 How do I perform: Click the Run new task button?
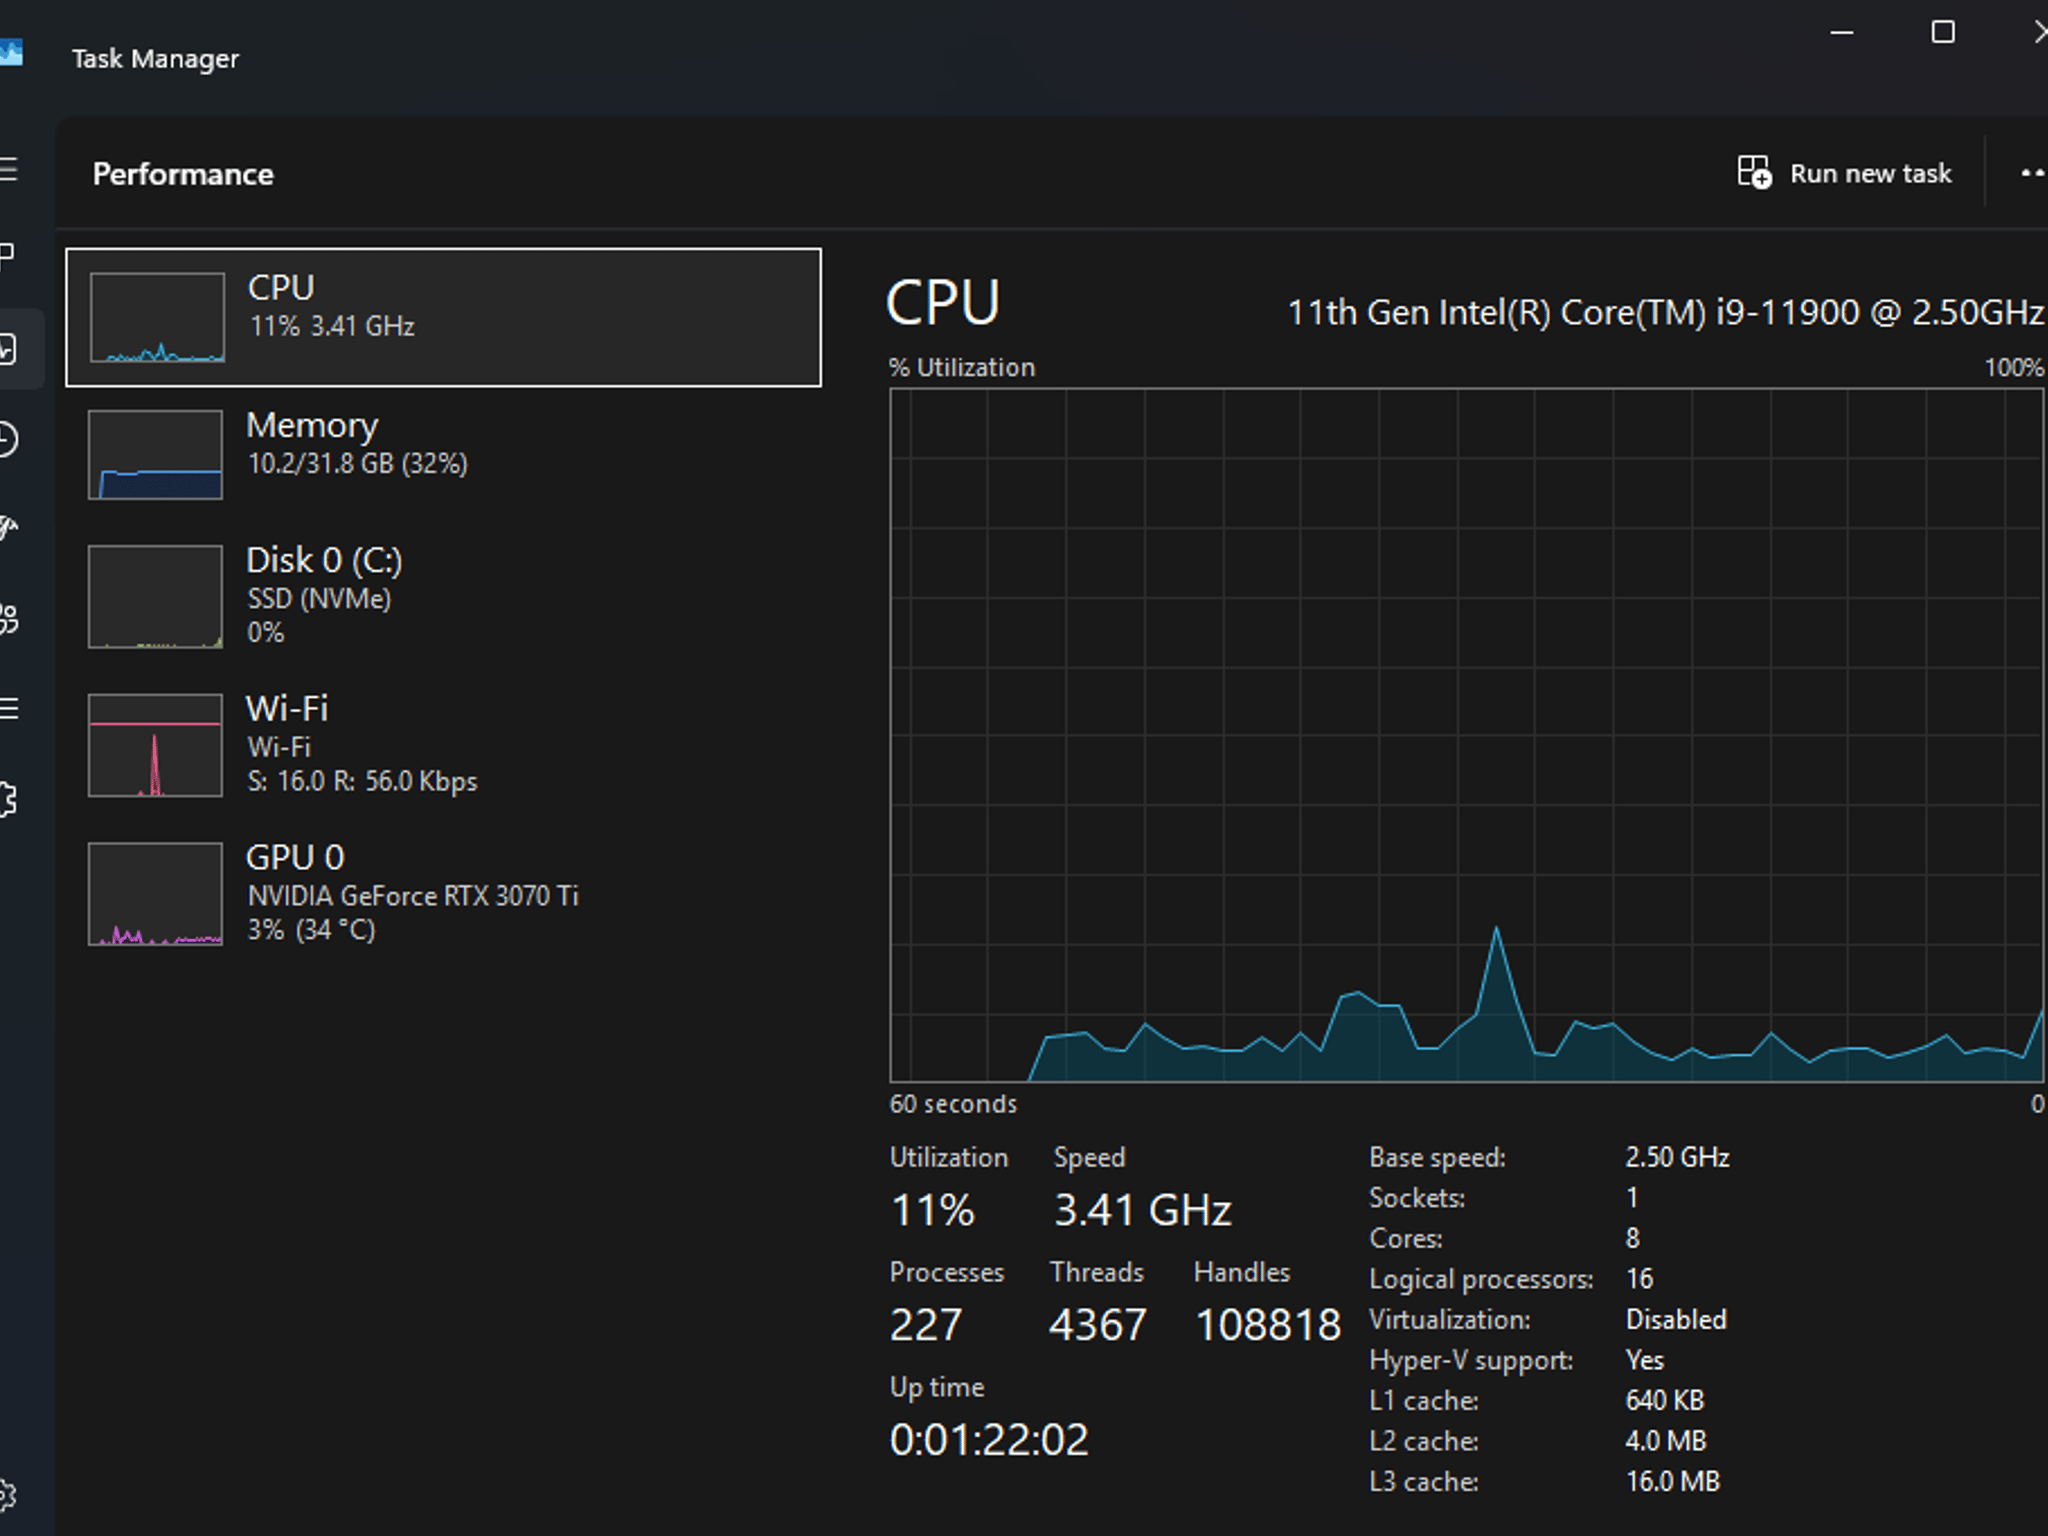1844,173
